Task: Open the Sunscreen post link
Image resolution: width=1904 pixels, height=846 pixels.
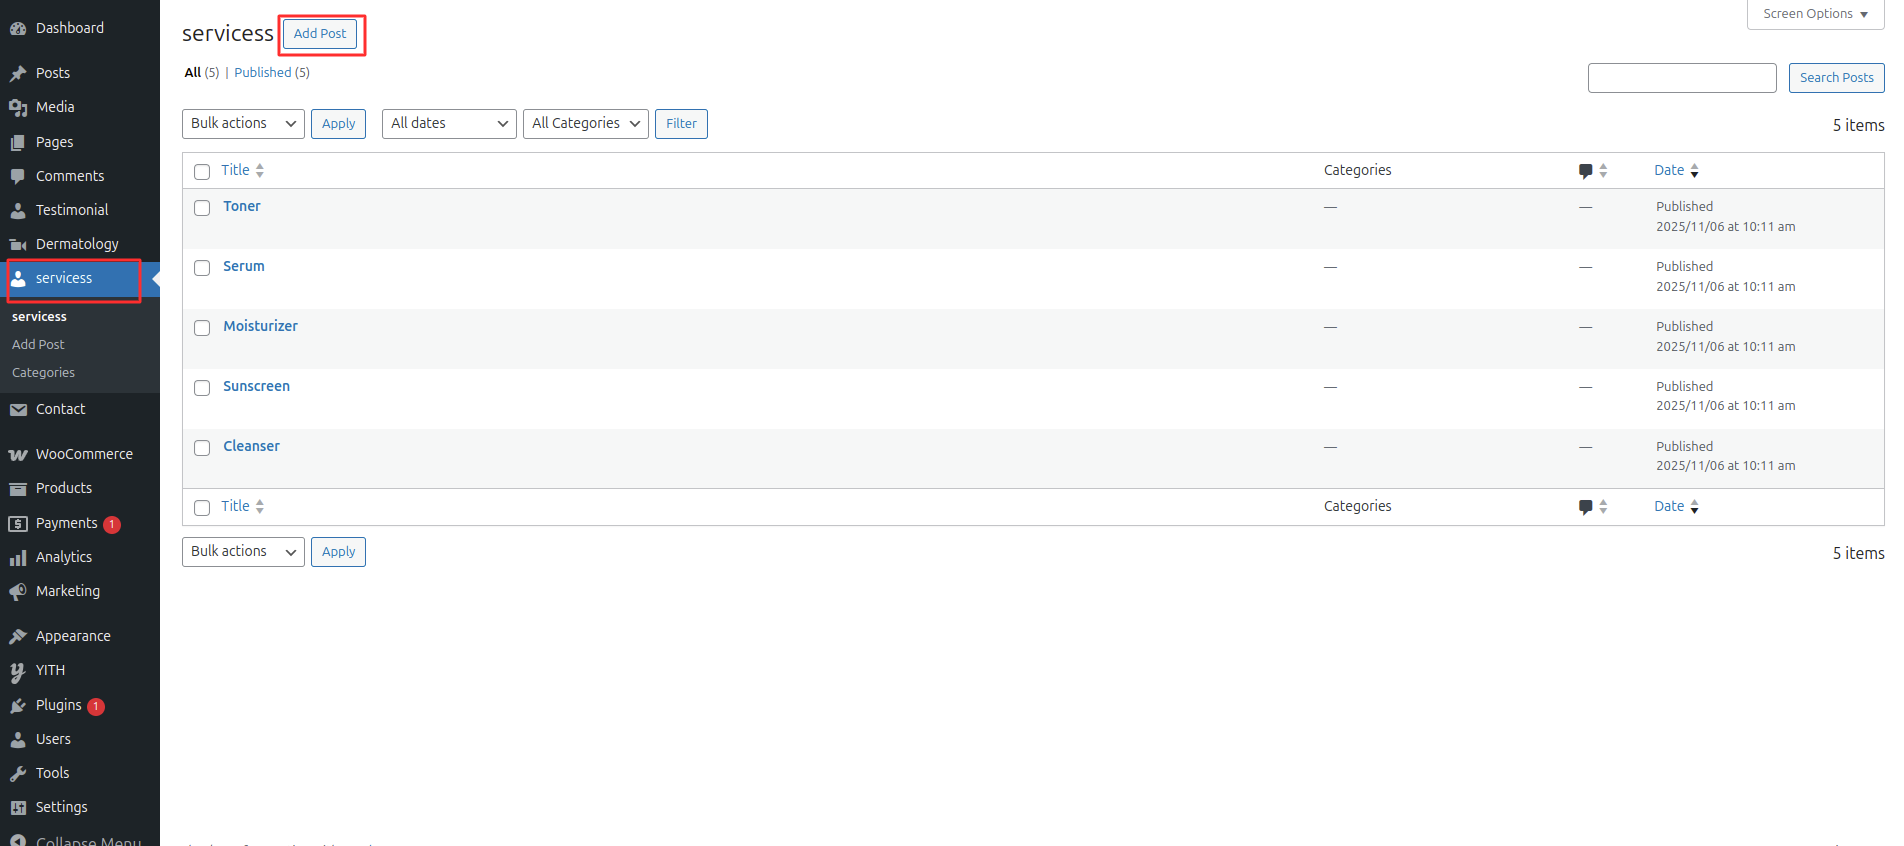Action: point(256,387)
